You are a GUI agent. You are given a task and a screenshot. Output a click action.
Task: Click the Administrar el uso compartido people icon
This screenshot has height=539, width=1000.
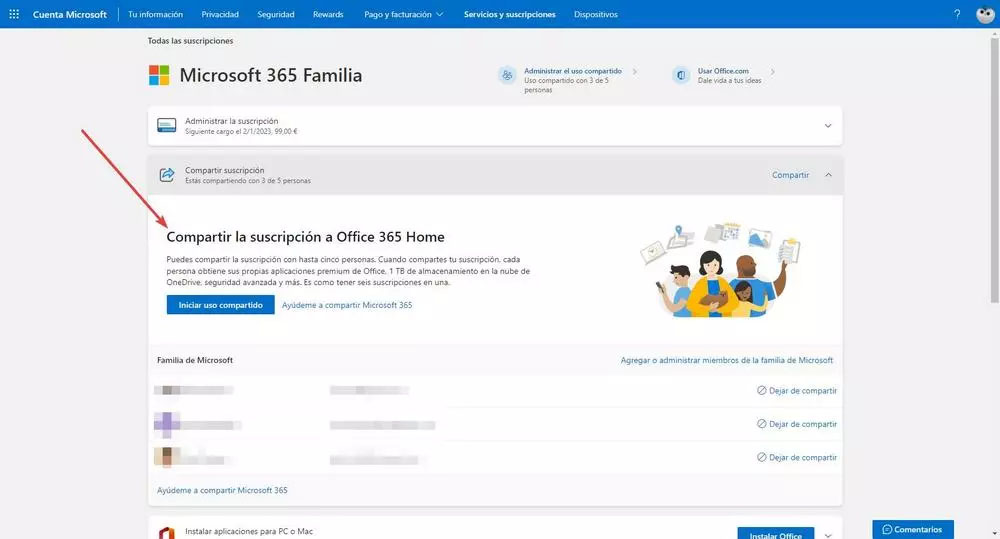(x=507, y=75)
